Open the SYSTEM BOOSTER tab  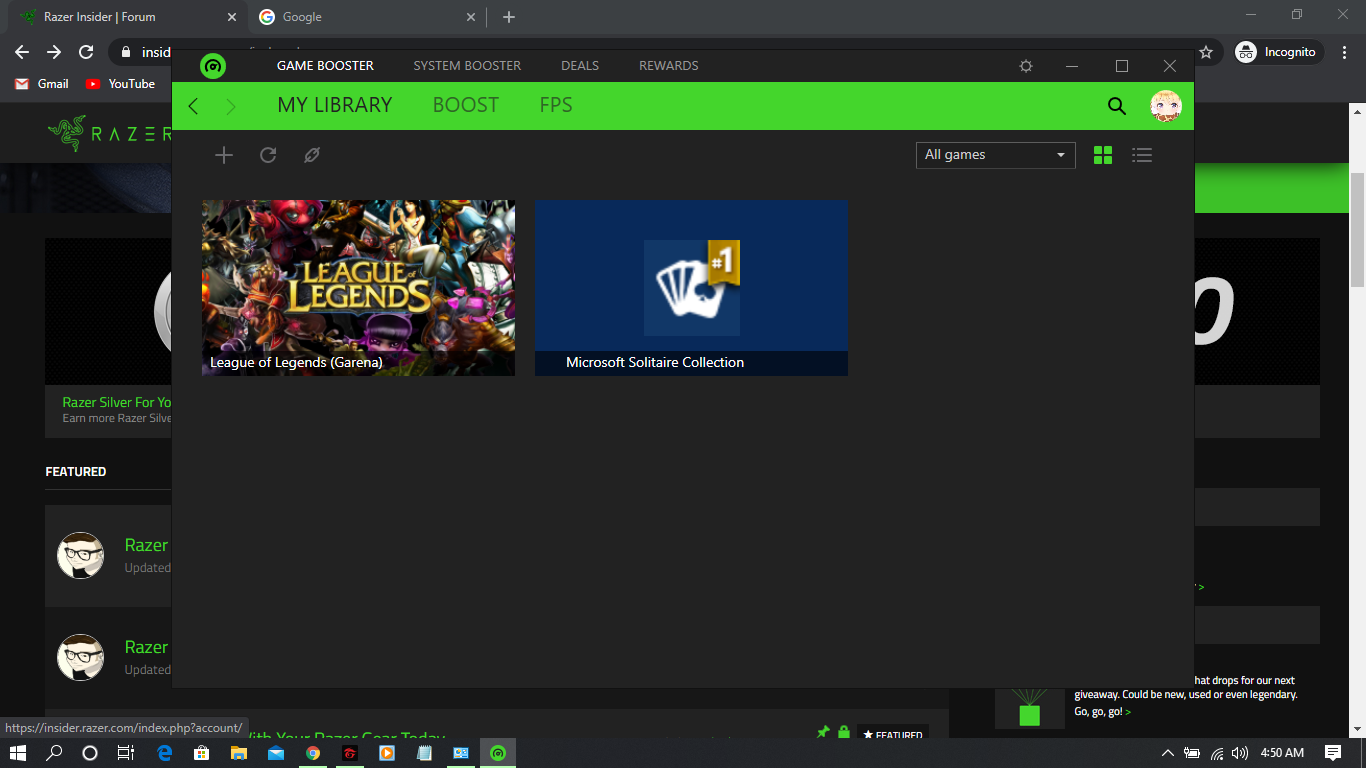click(467, 66)
